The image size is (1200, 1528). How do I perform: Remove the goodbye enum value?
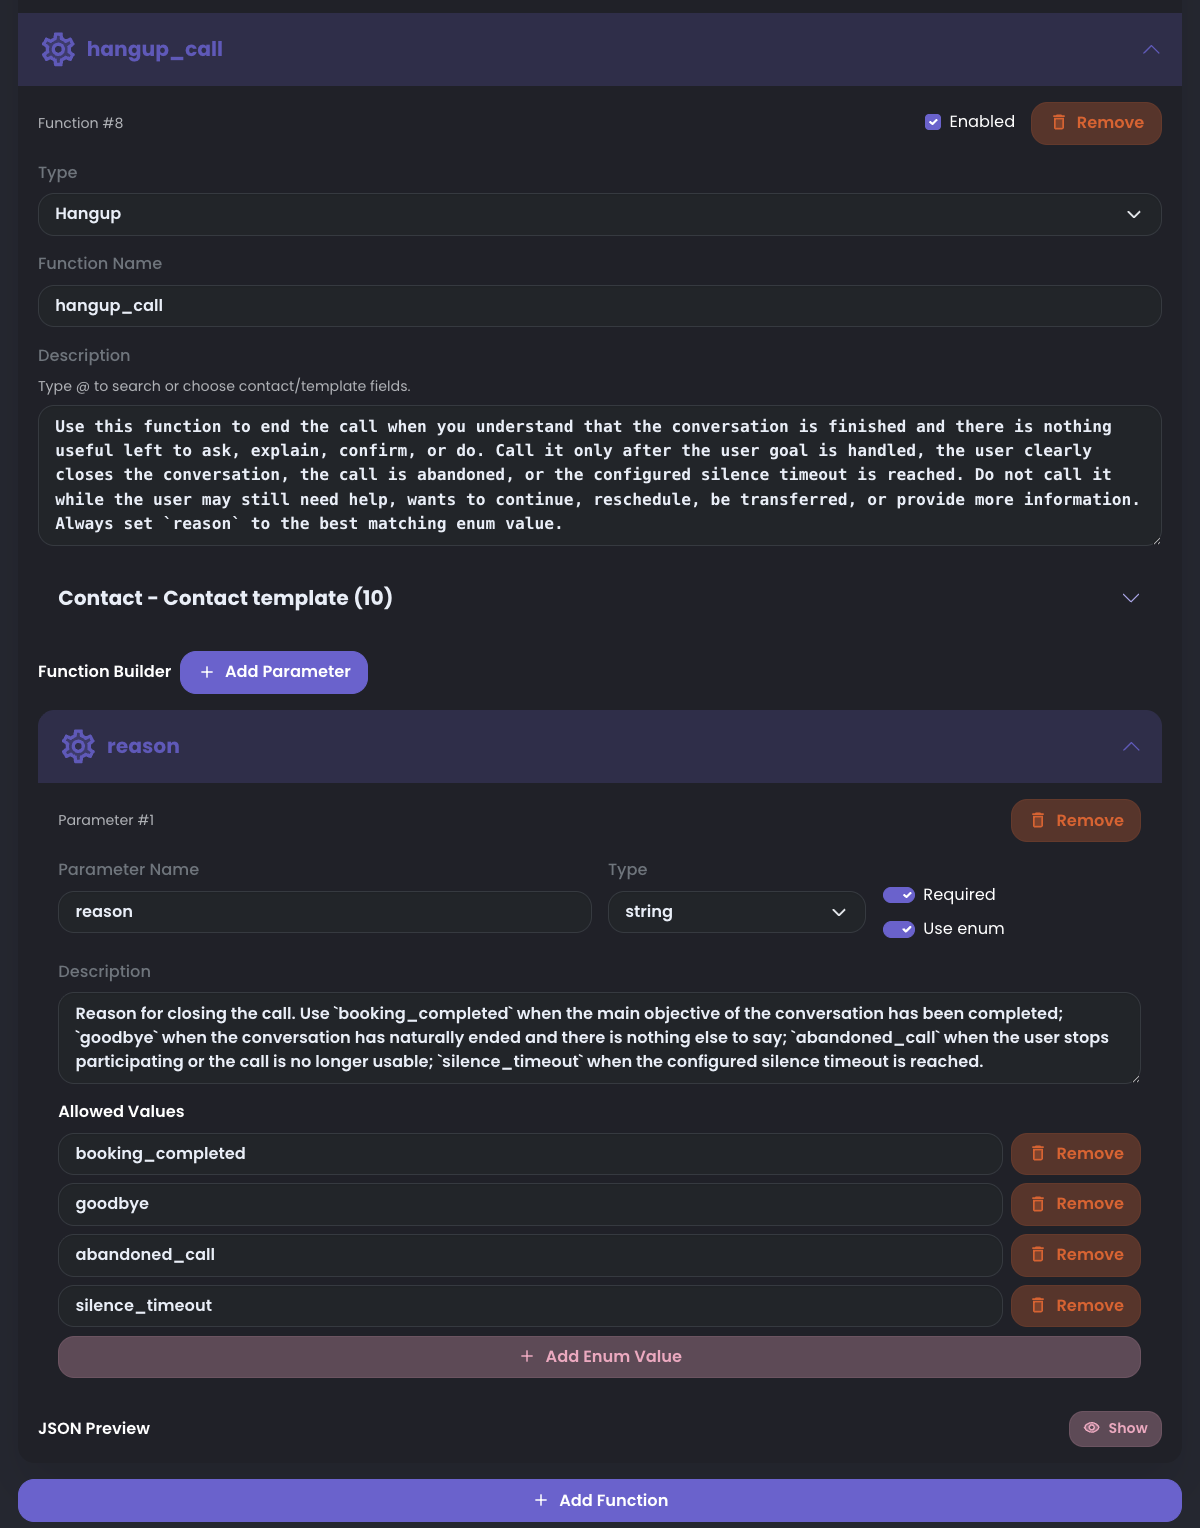(1076, 1204)
